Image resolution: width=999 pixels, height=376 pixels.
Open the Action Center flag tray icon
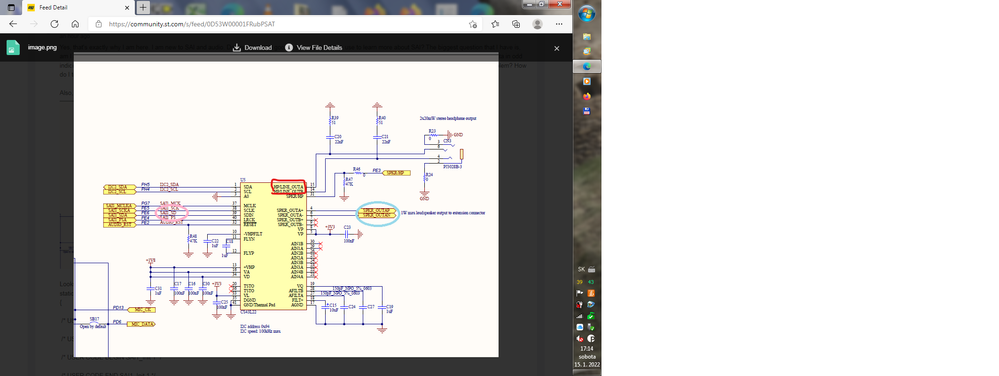click(x=580, y=293)
